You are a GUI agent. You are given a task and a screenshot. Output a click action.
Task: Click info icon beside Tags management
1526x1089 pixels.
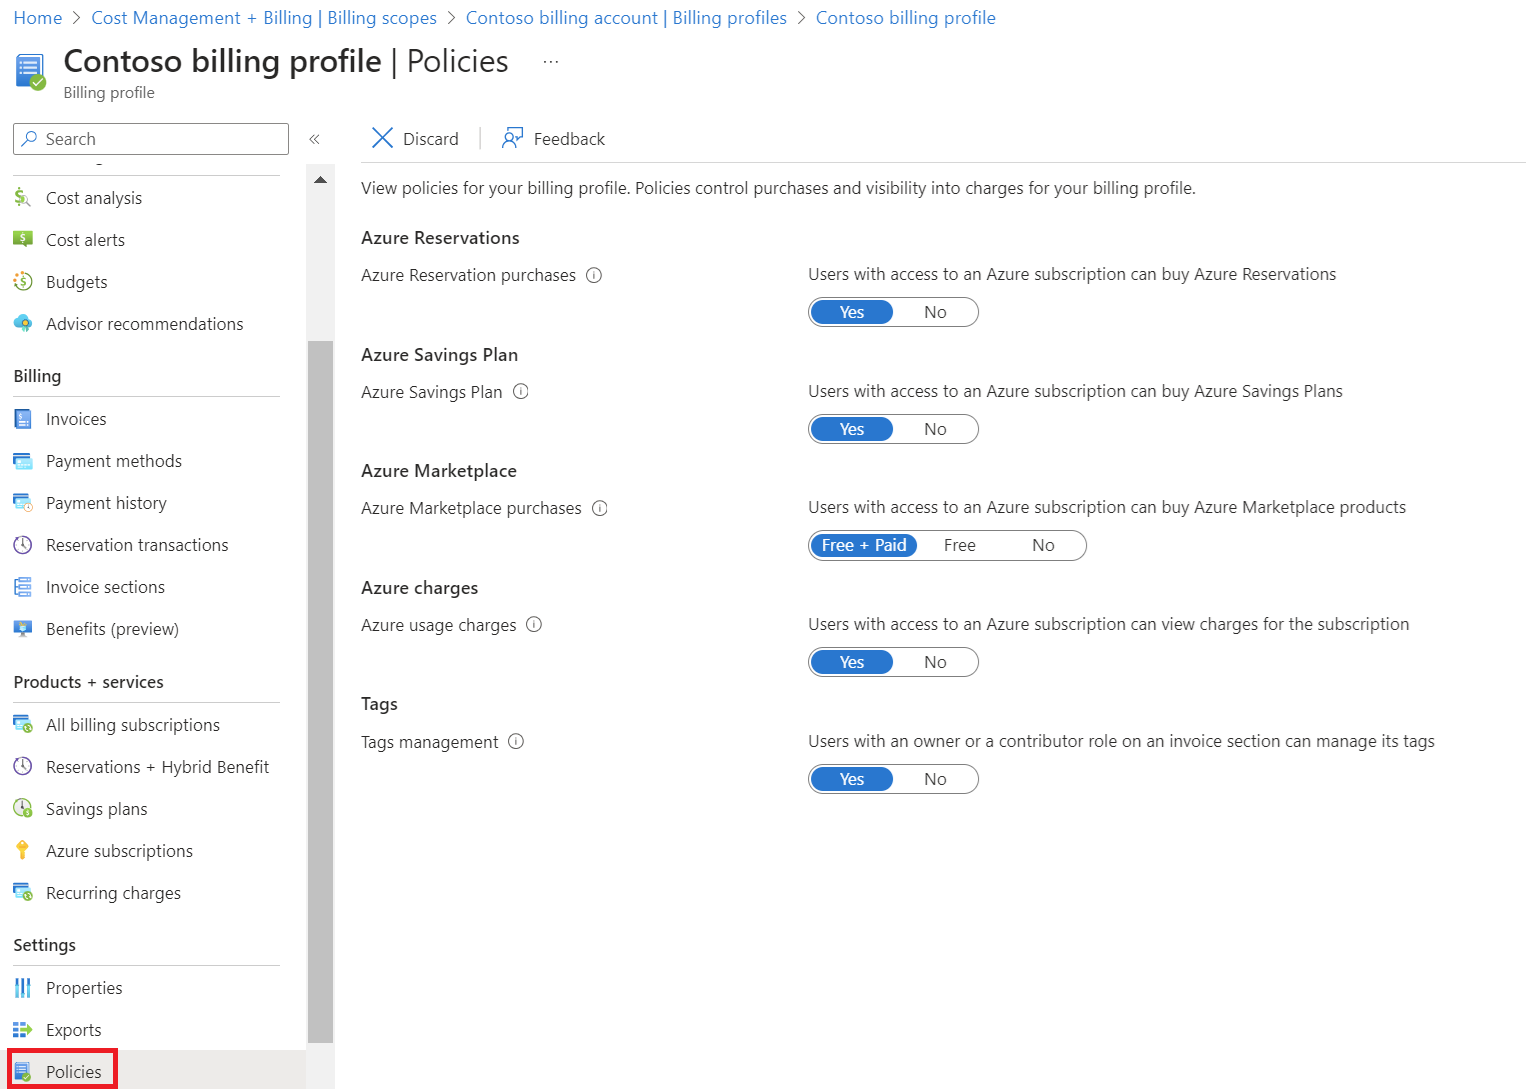(516, 742)
